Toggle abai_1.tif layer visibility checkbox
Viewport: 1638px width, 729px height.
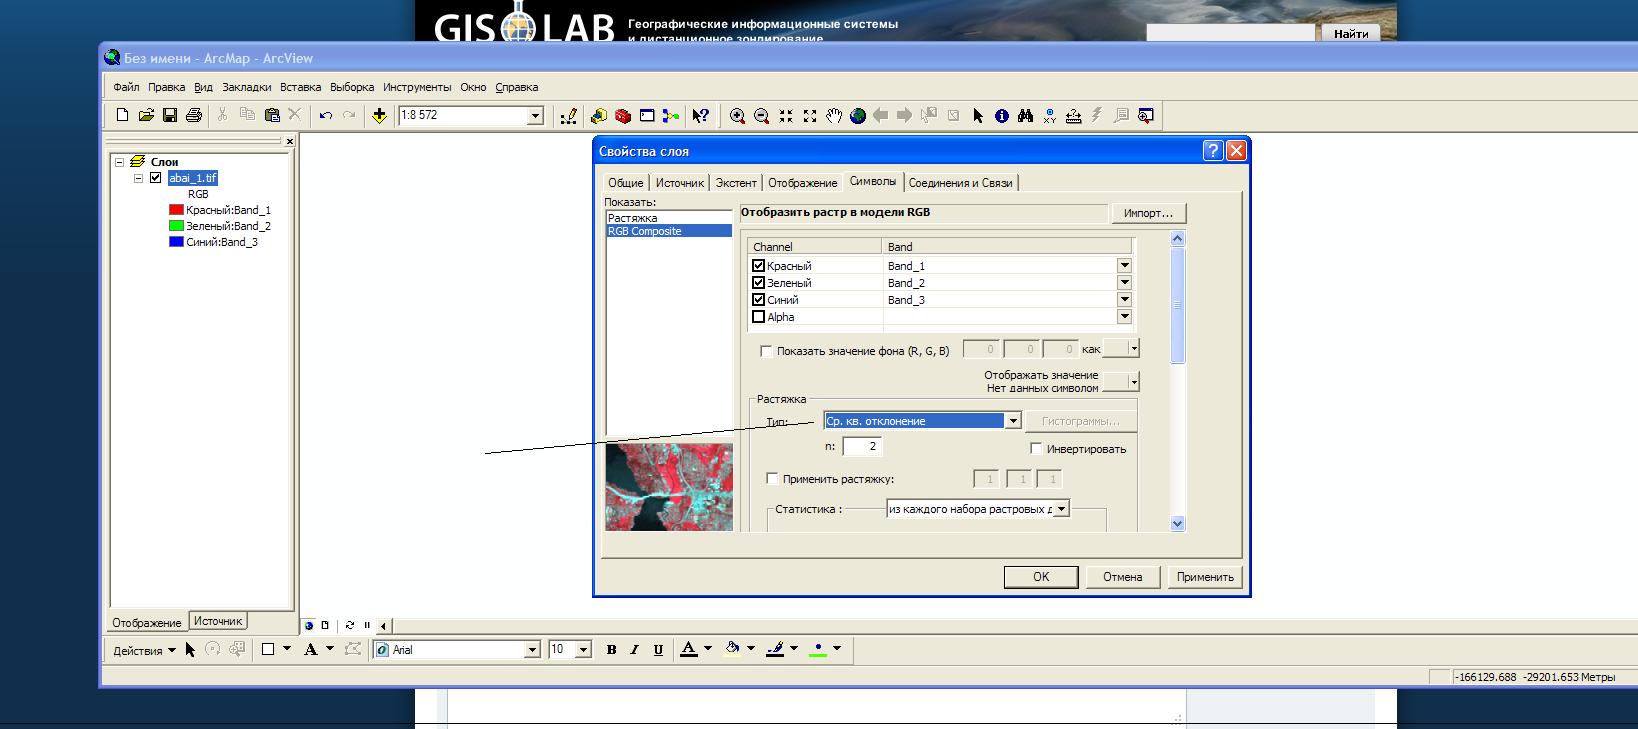coord(155,178)
